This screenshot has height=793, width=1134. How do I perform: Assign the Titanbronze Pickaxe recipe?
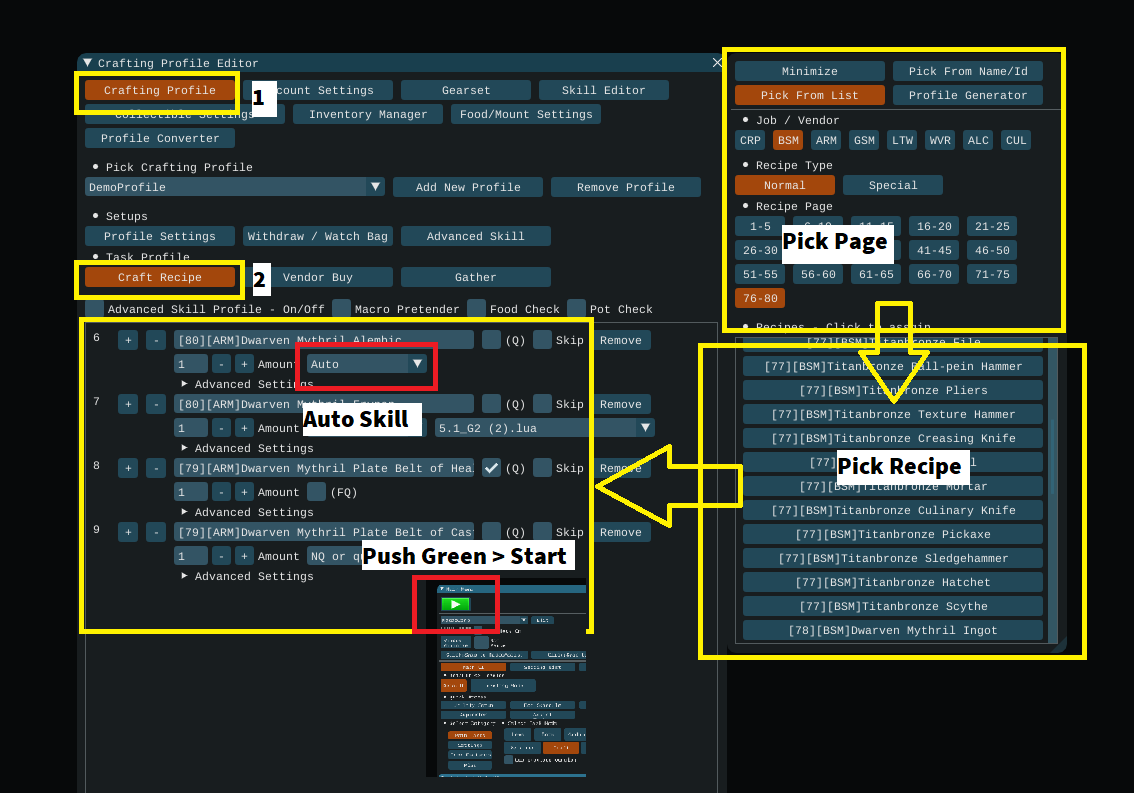(x=892, y=534)
